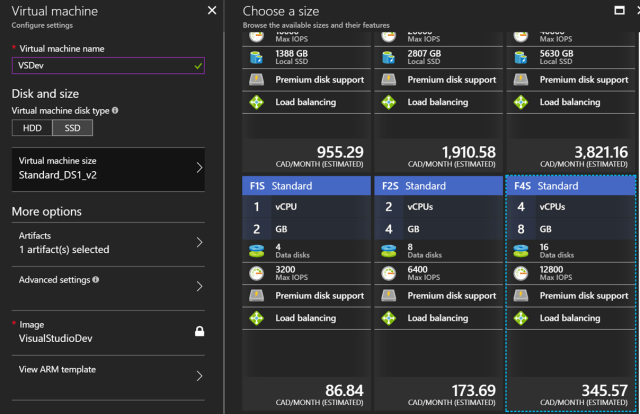Select the F1S Standard size header
The image size is (640, 414).
(304, 186)
